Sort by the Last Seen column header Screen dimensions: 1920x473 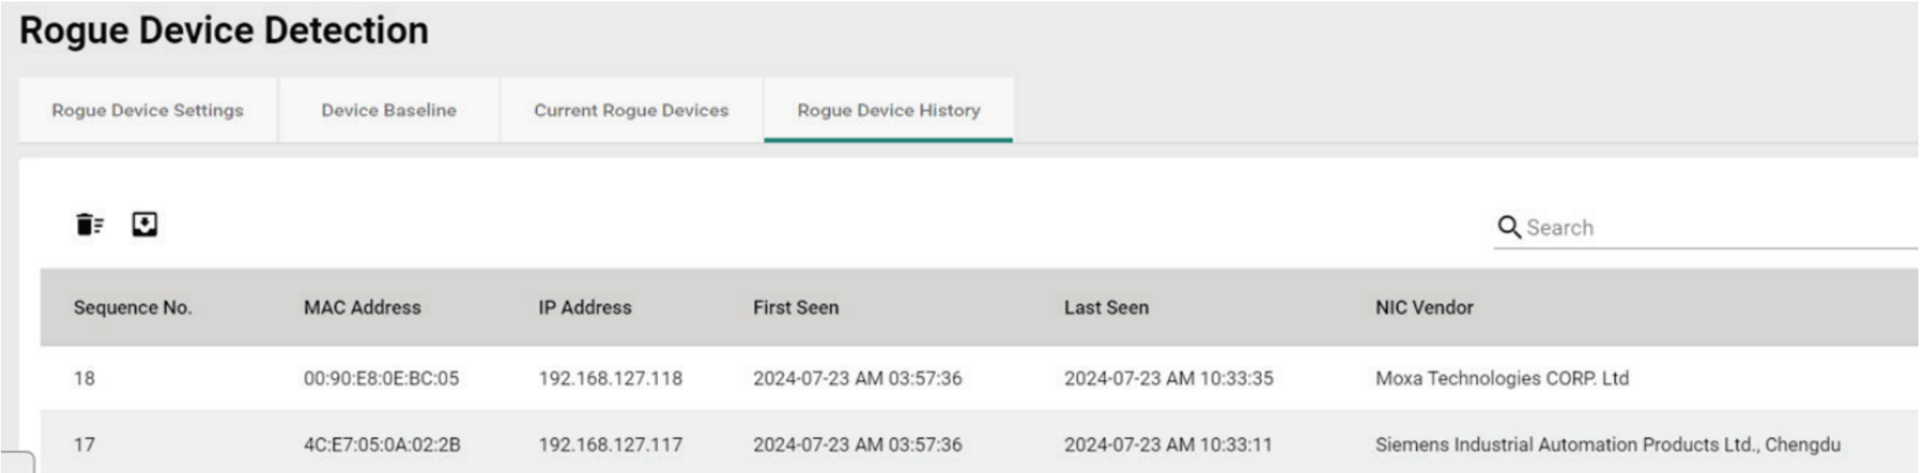pyautogui.click(x=1106, y=308)
